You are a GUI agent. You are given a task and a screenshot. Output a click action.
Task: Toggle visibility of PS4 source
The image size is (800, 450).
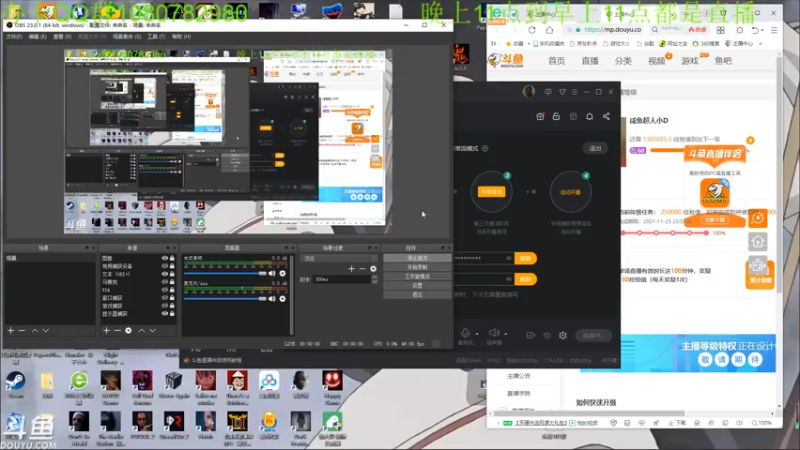tap(165, 290)
